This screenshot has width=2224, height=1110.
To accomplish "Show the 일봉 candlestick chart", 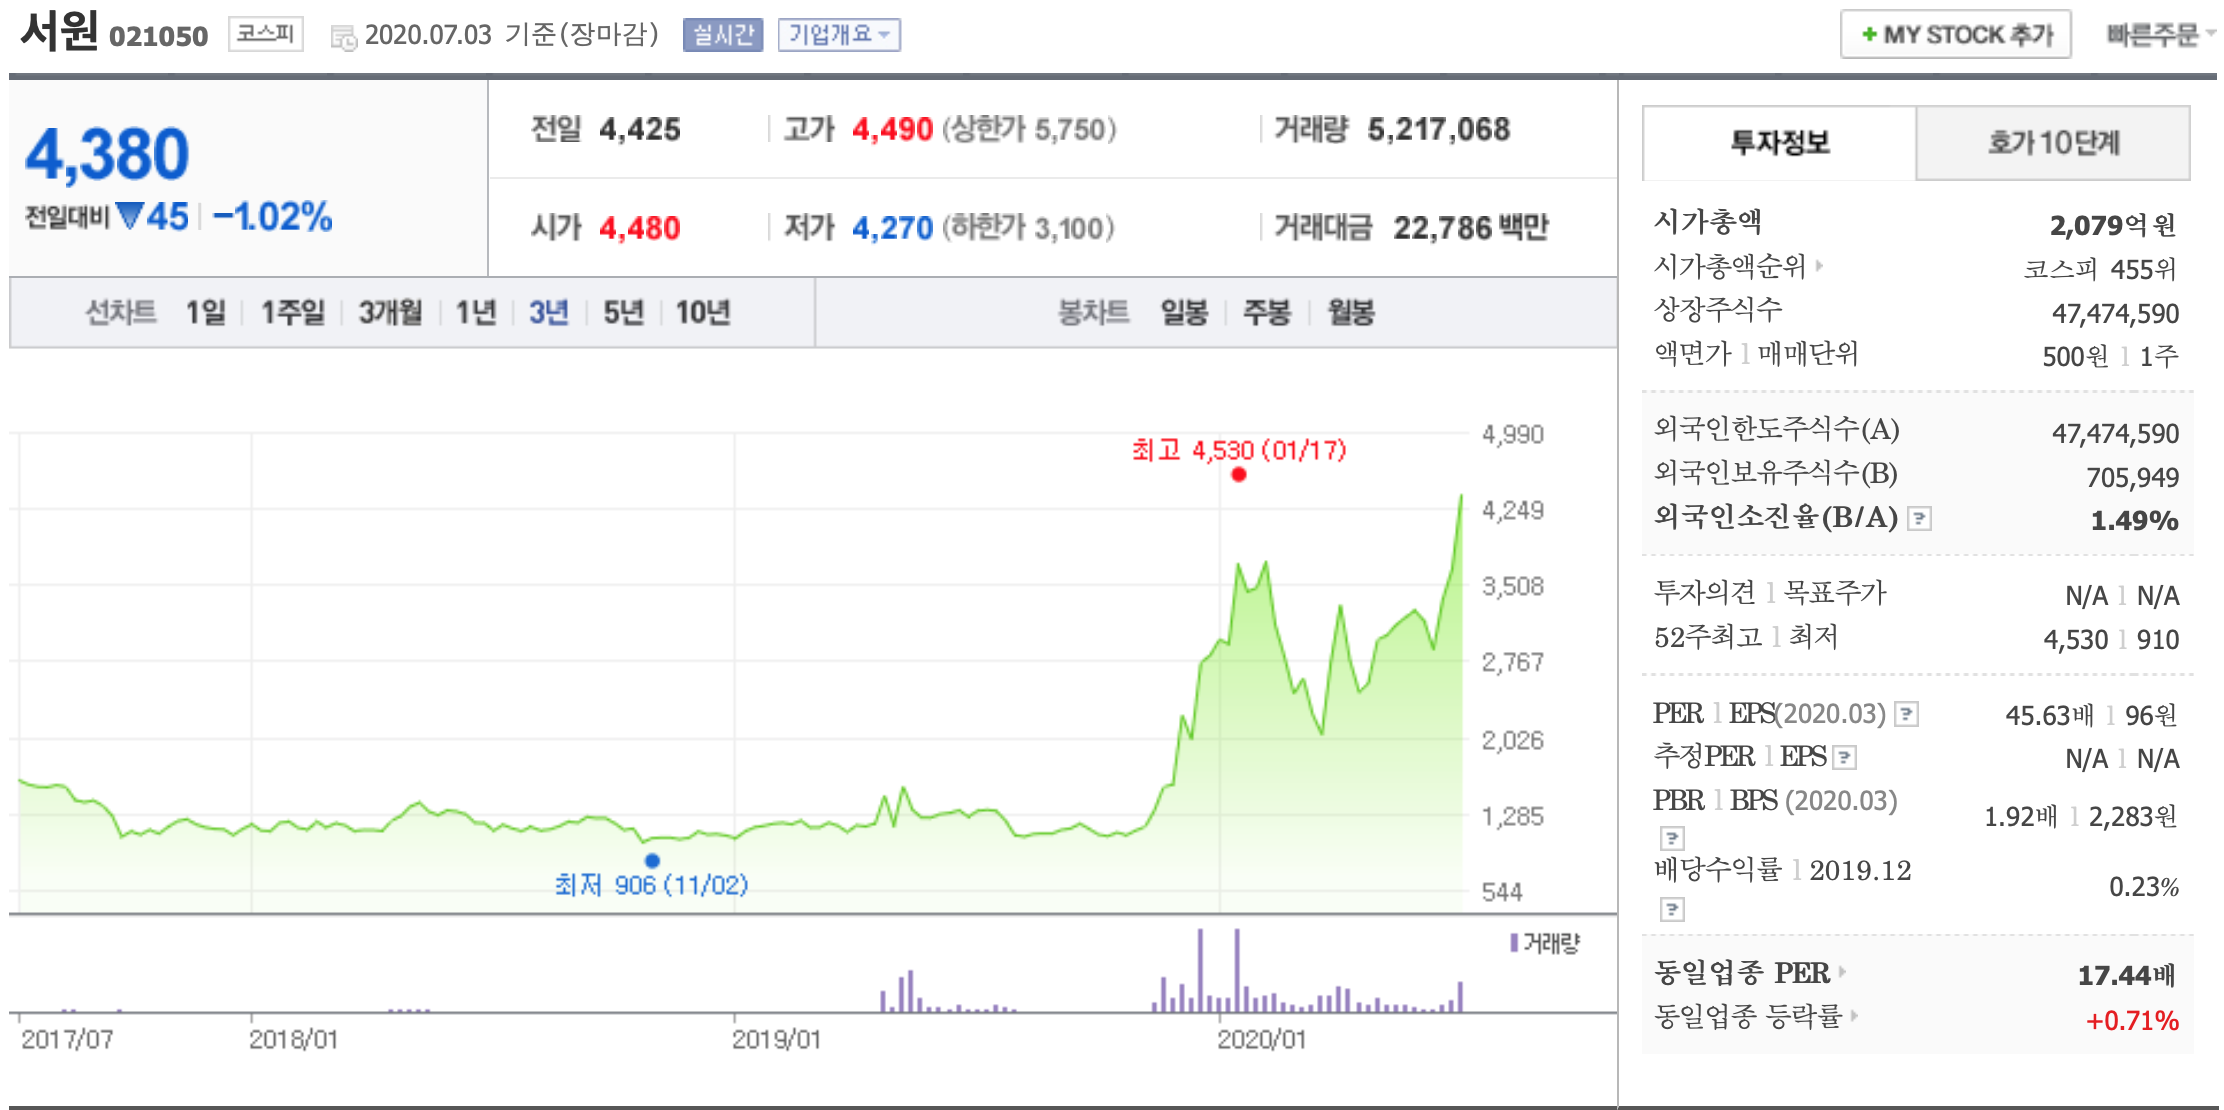I will [x=1184, y=312].
